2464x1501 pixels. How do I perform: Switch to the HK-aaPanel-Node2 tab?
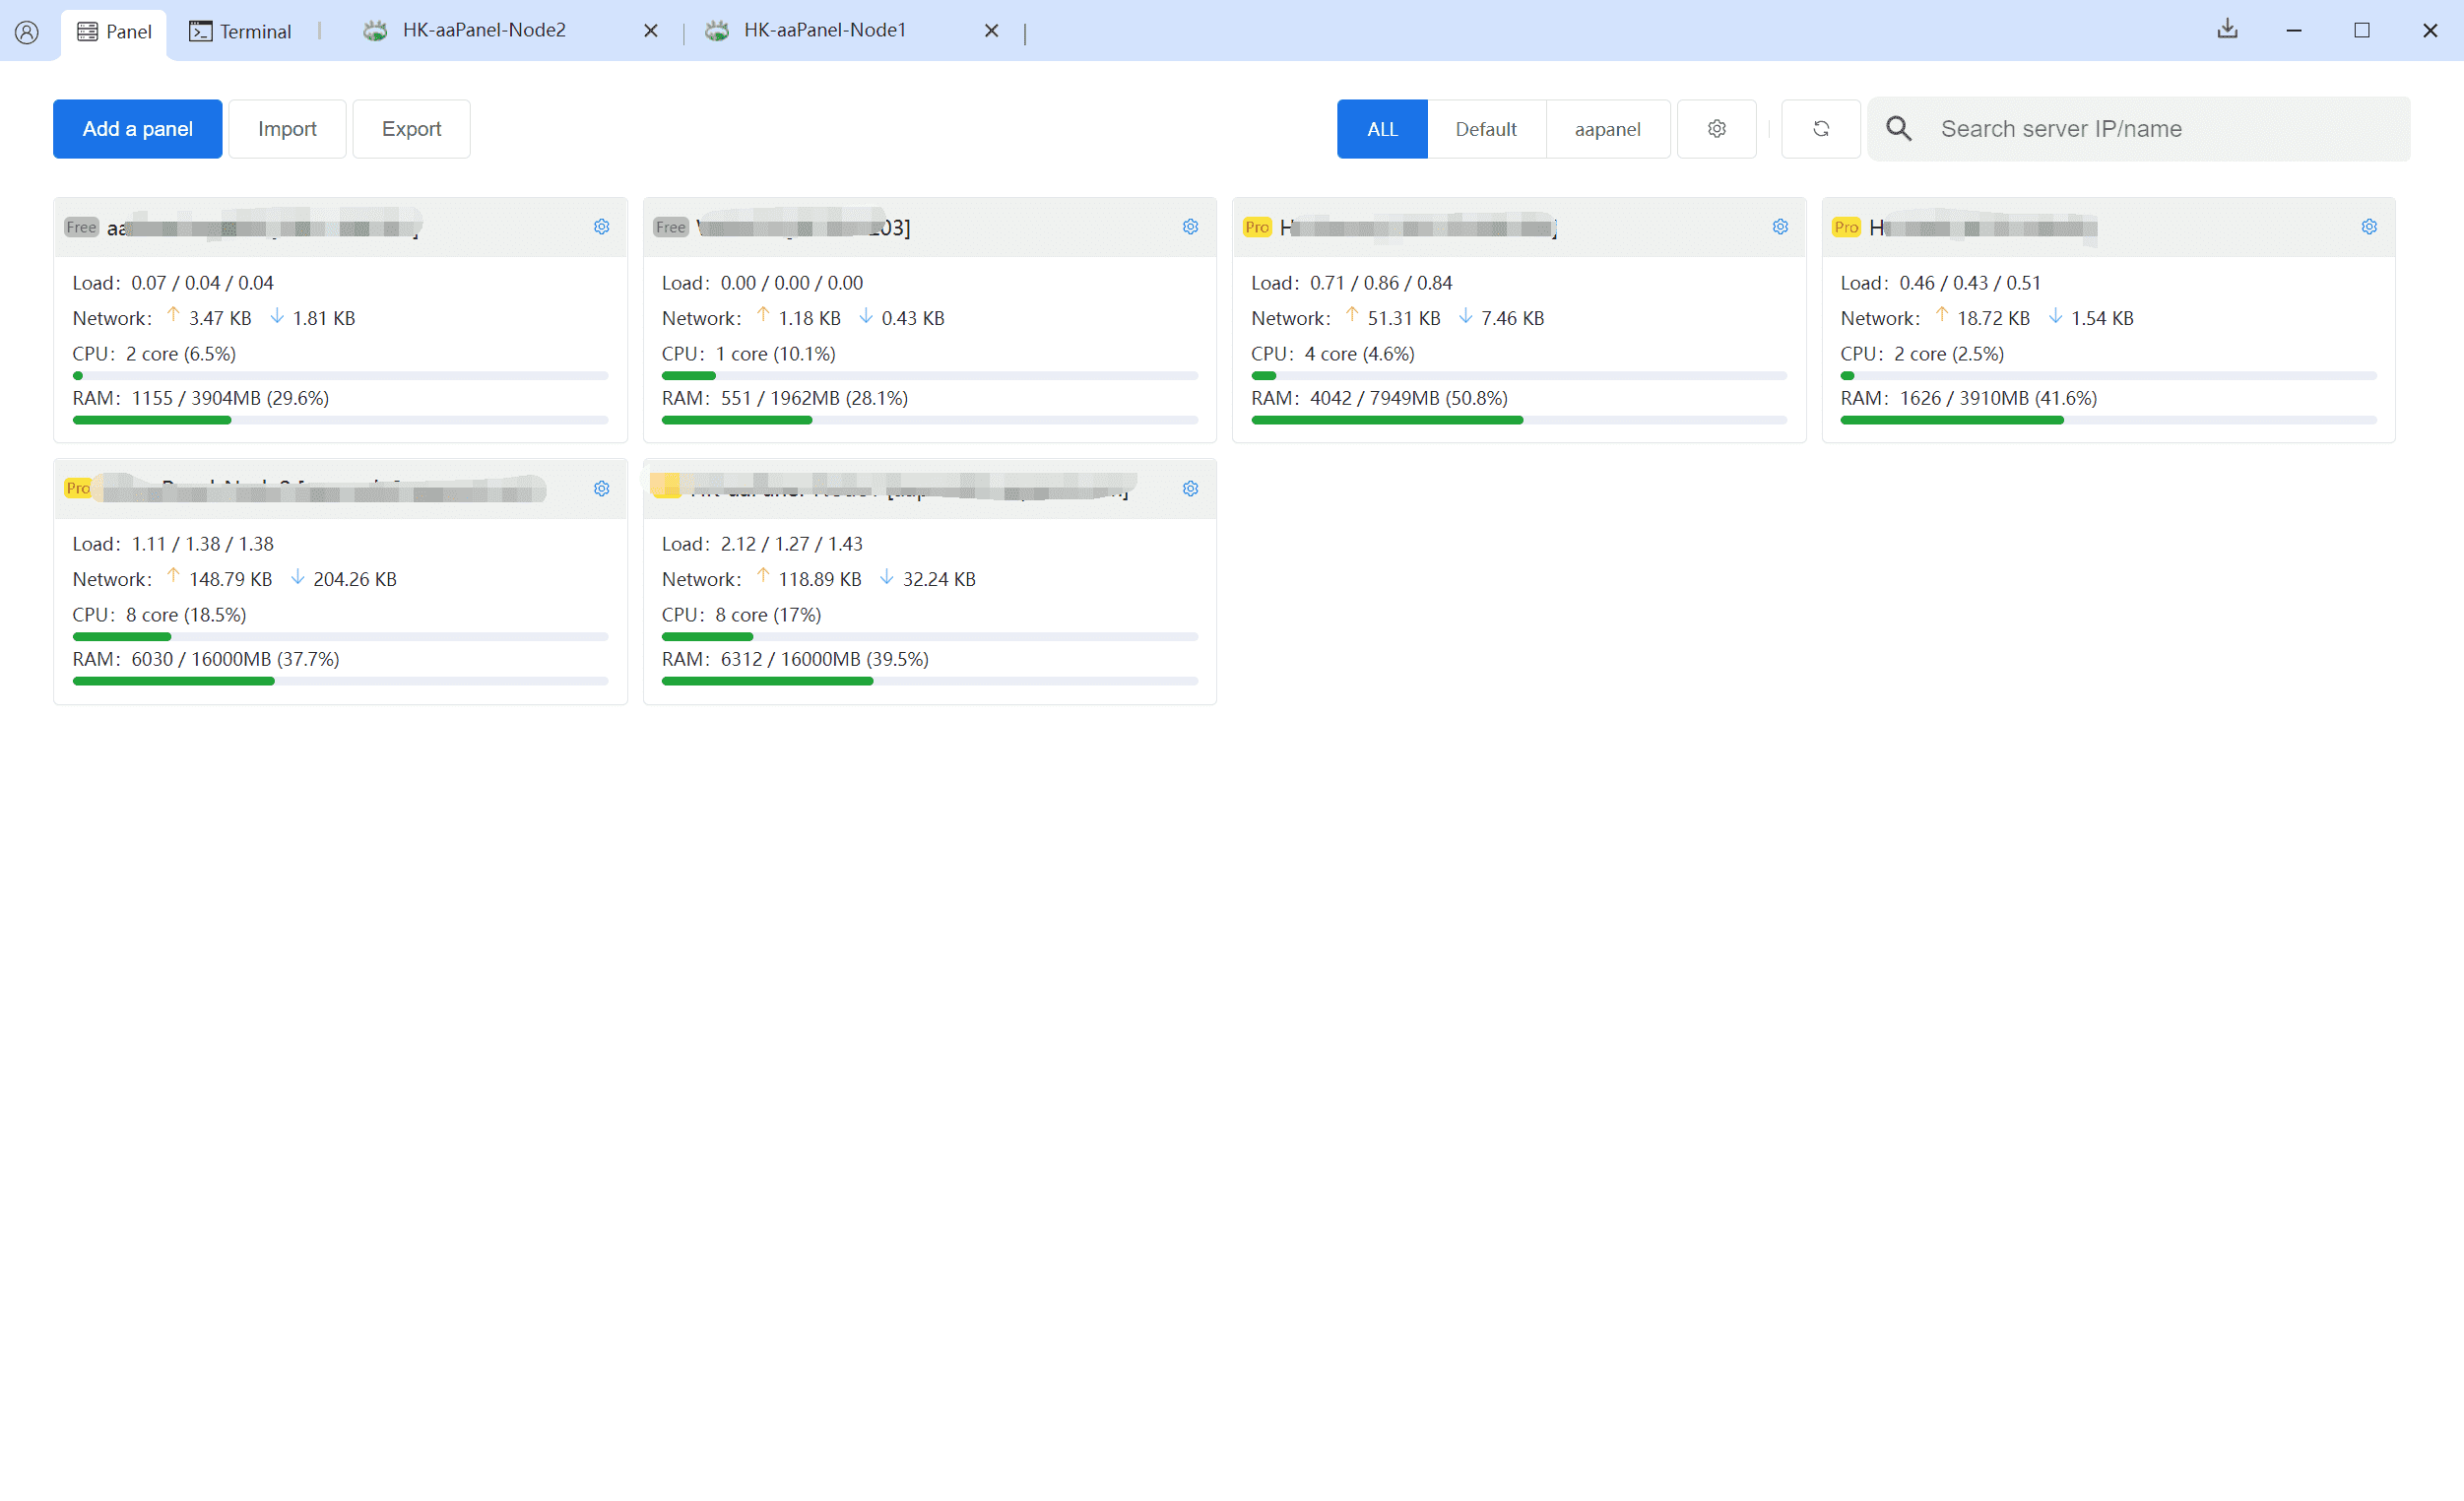click(x=483, y=31)
